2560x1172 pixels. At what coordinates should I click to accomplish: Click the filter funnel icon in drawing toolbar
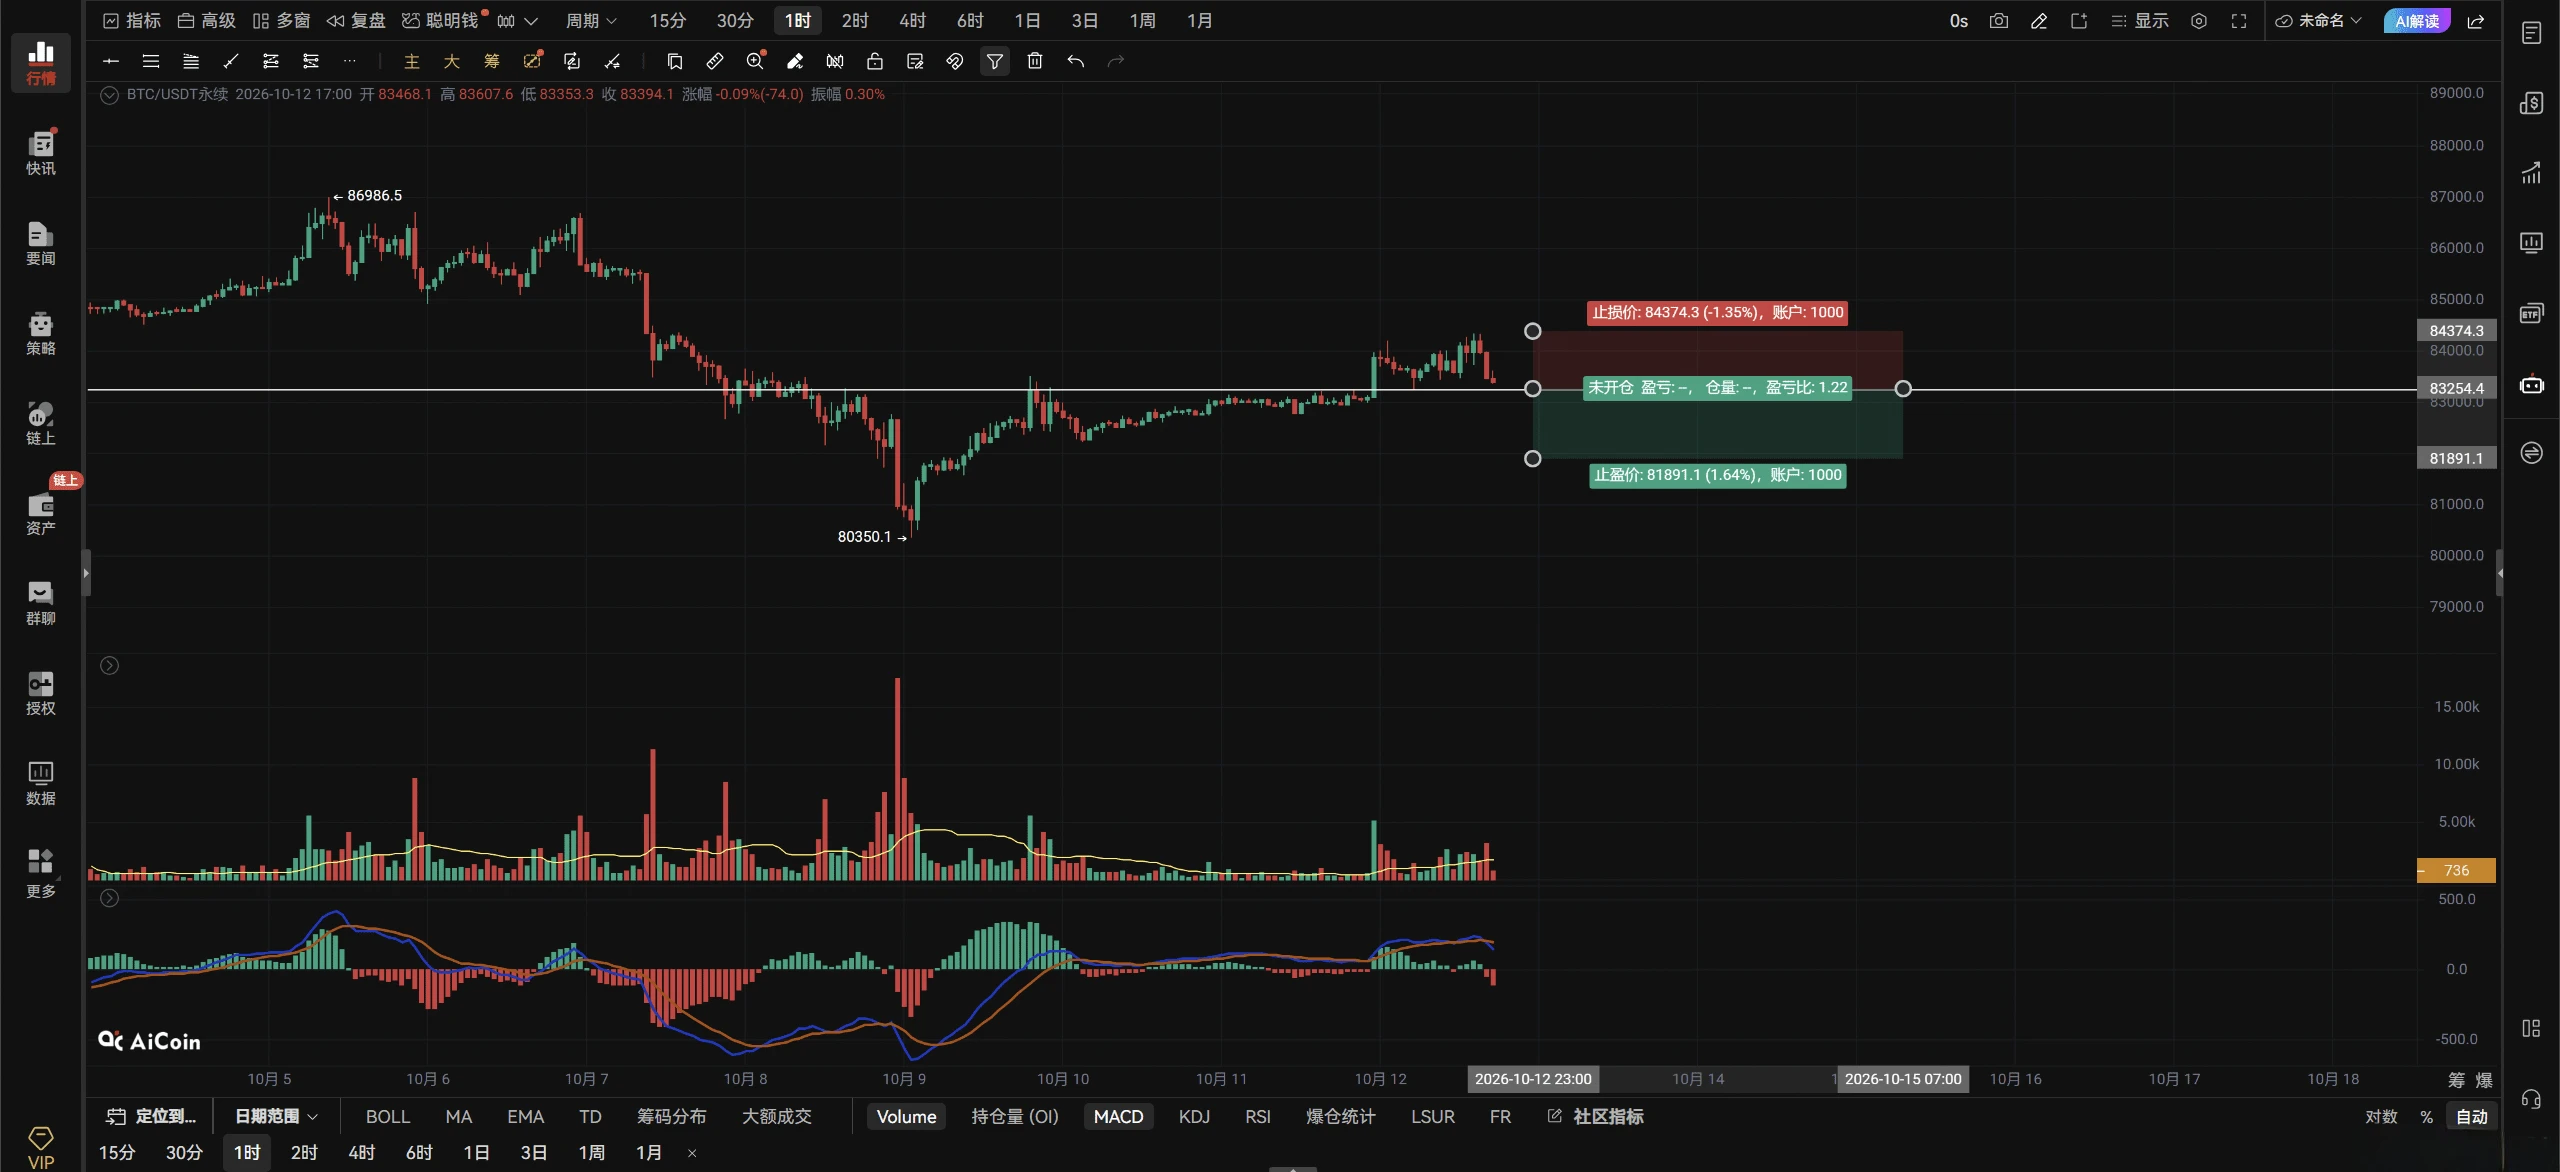coord(995,61)
